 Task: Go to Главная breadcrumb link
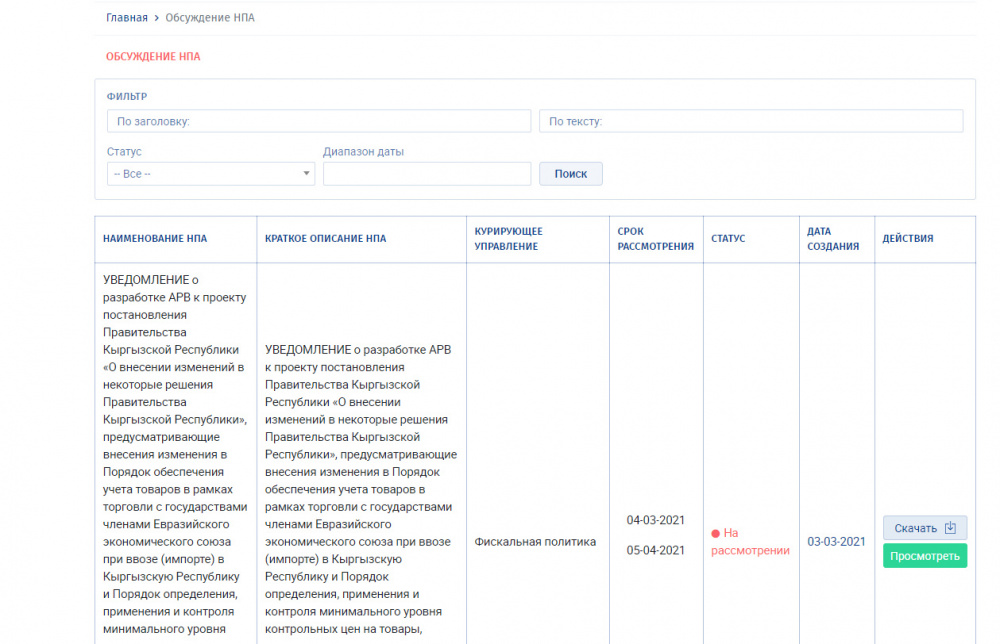pyautogui.click(x=127, y=18)
